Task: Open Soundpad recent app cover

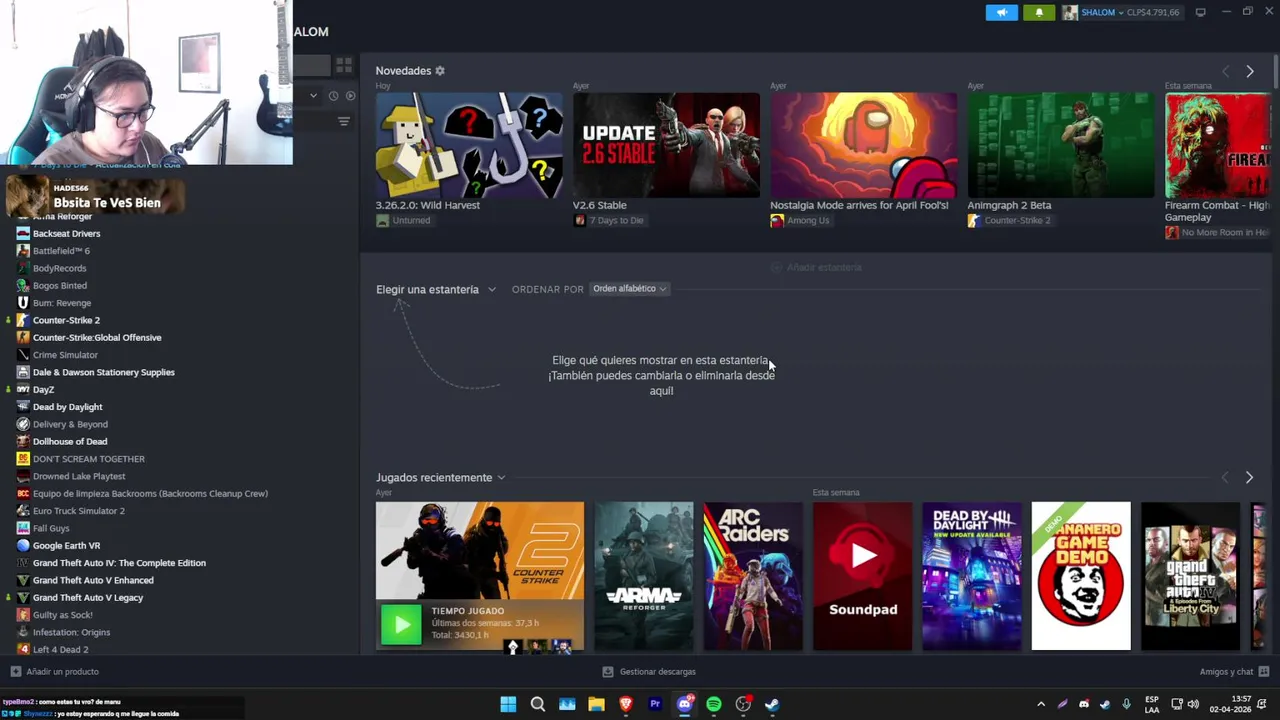Action: [862, 576]
